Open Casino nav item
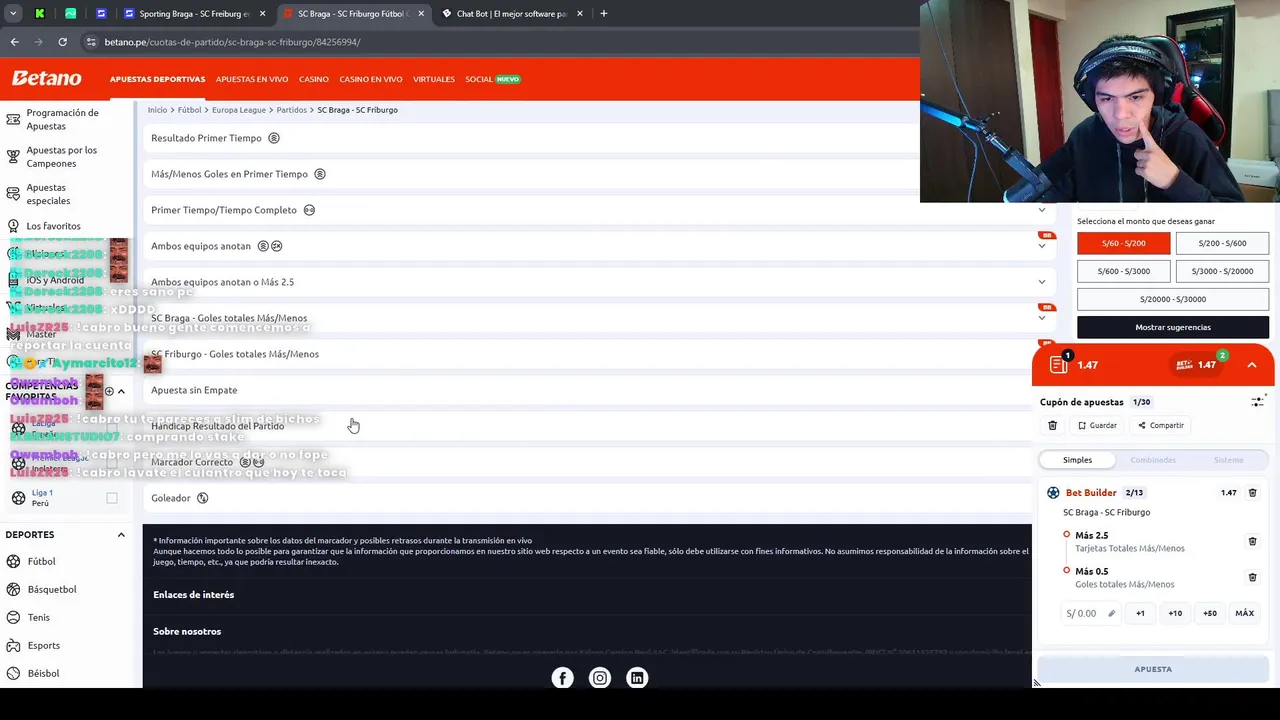1280x720 pixels. [x=314, y=79]
